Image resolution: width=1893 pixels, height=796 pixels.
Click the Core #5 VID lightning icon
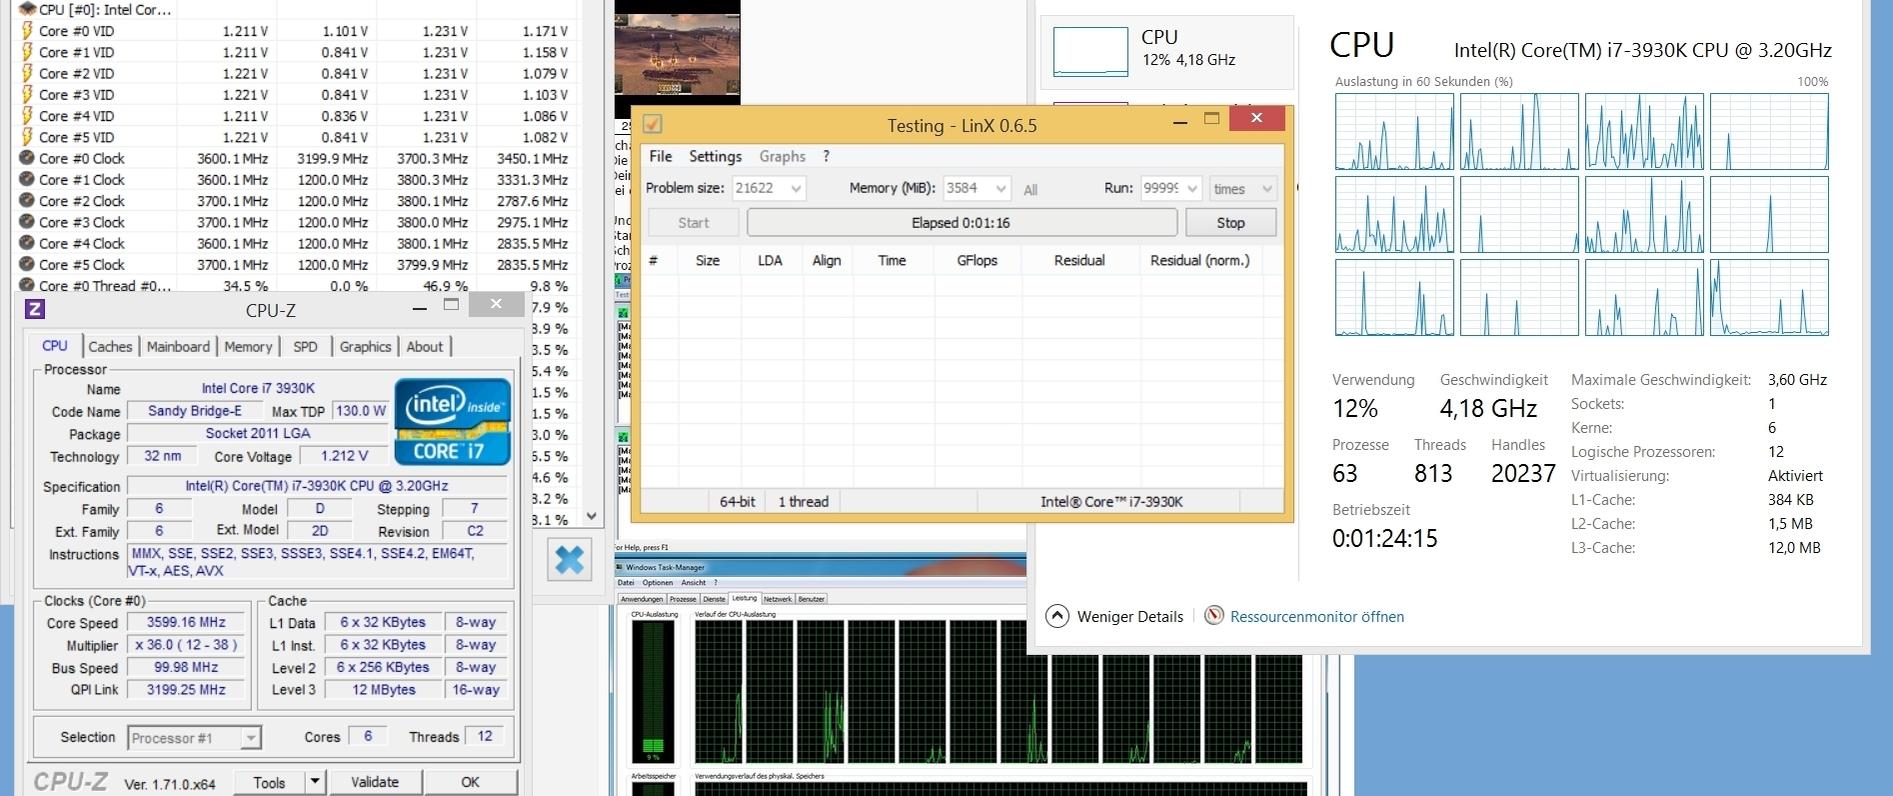pos(27,137)
